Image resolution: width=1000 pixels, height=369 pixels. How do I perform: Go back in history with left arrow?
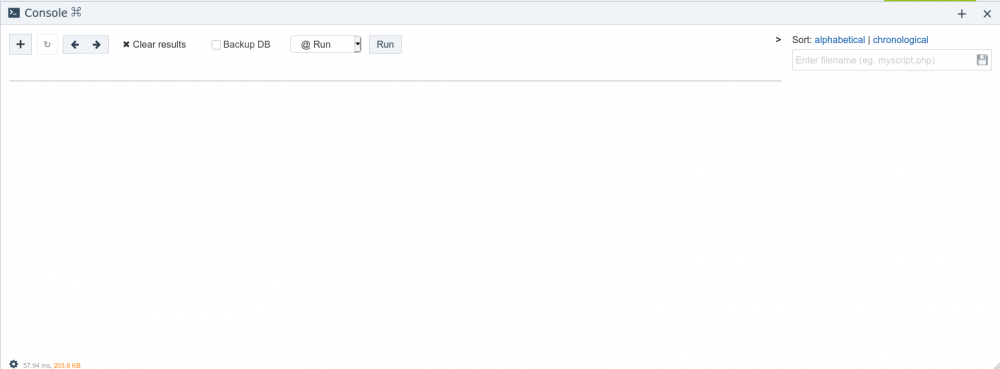pos(75,45)
